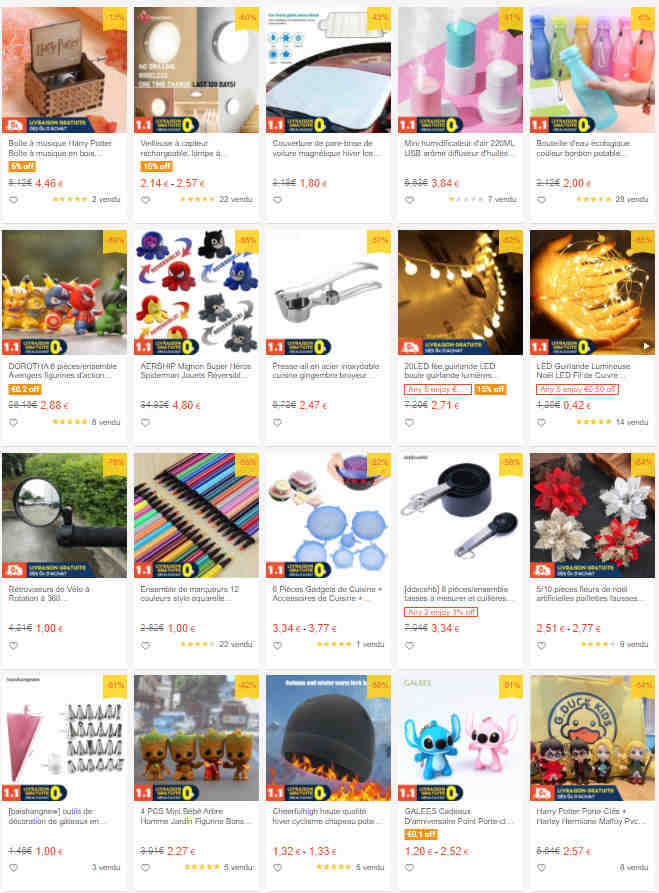Open the 12 color marker set thumbnail
This screenshot has height=893, width=659.
tap(197, 515)
